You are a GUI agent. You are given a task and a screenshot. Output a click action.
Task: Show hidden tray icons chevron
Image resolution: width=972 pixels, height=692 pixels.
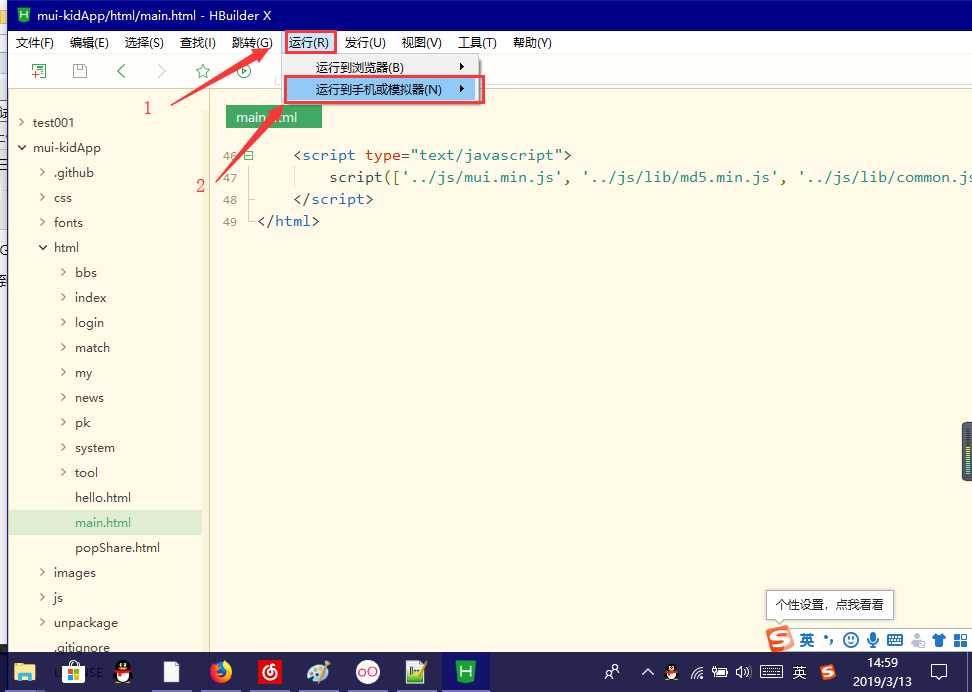coord(647,672)
